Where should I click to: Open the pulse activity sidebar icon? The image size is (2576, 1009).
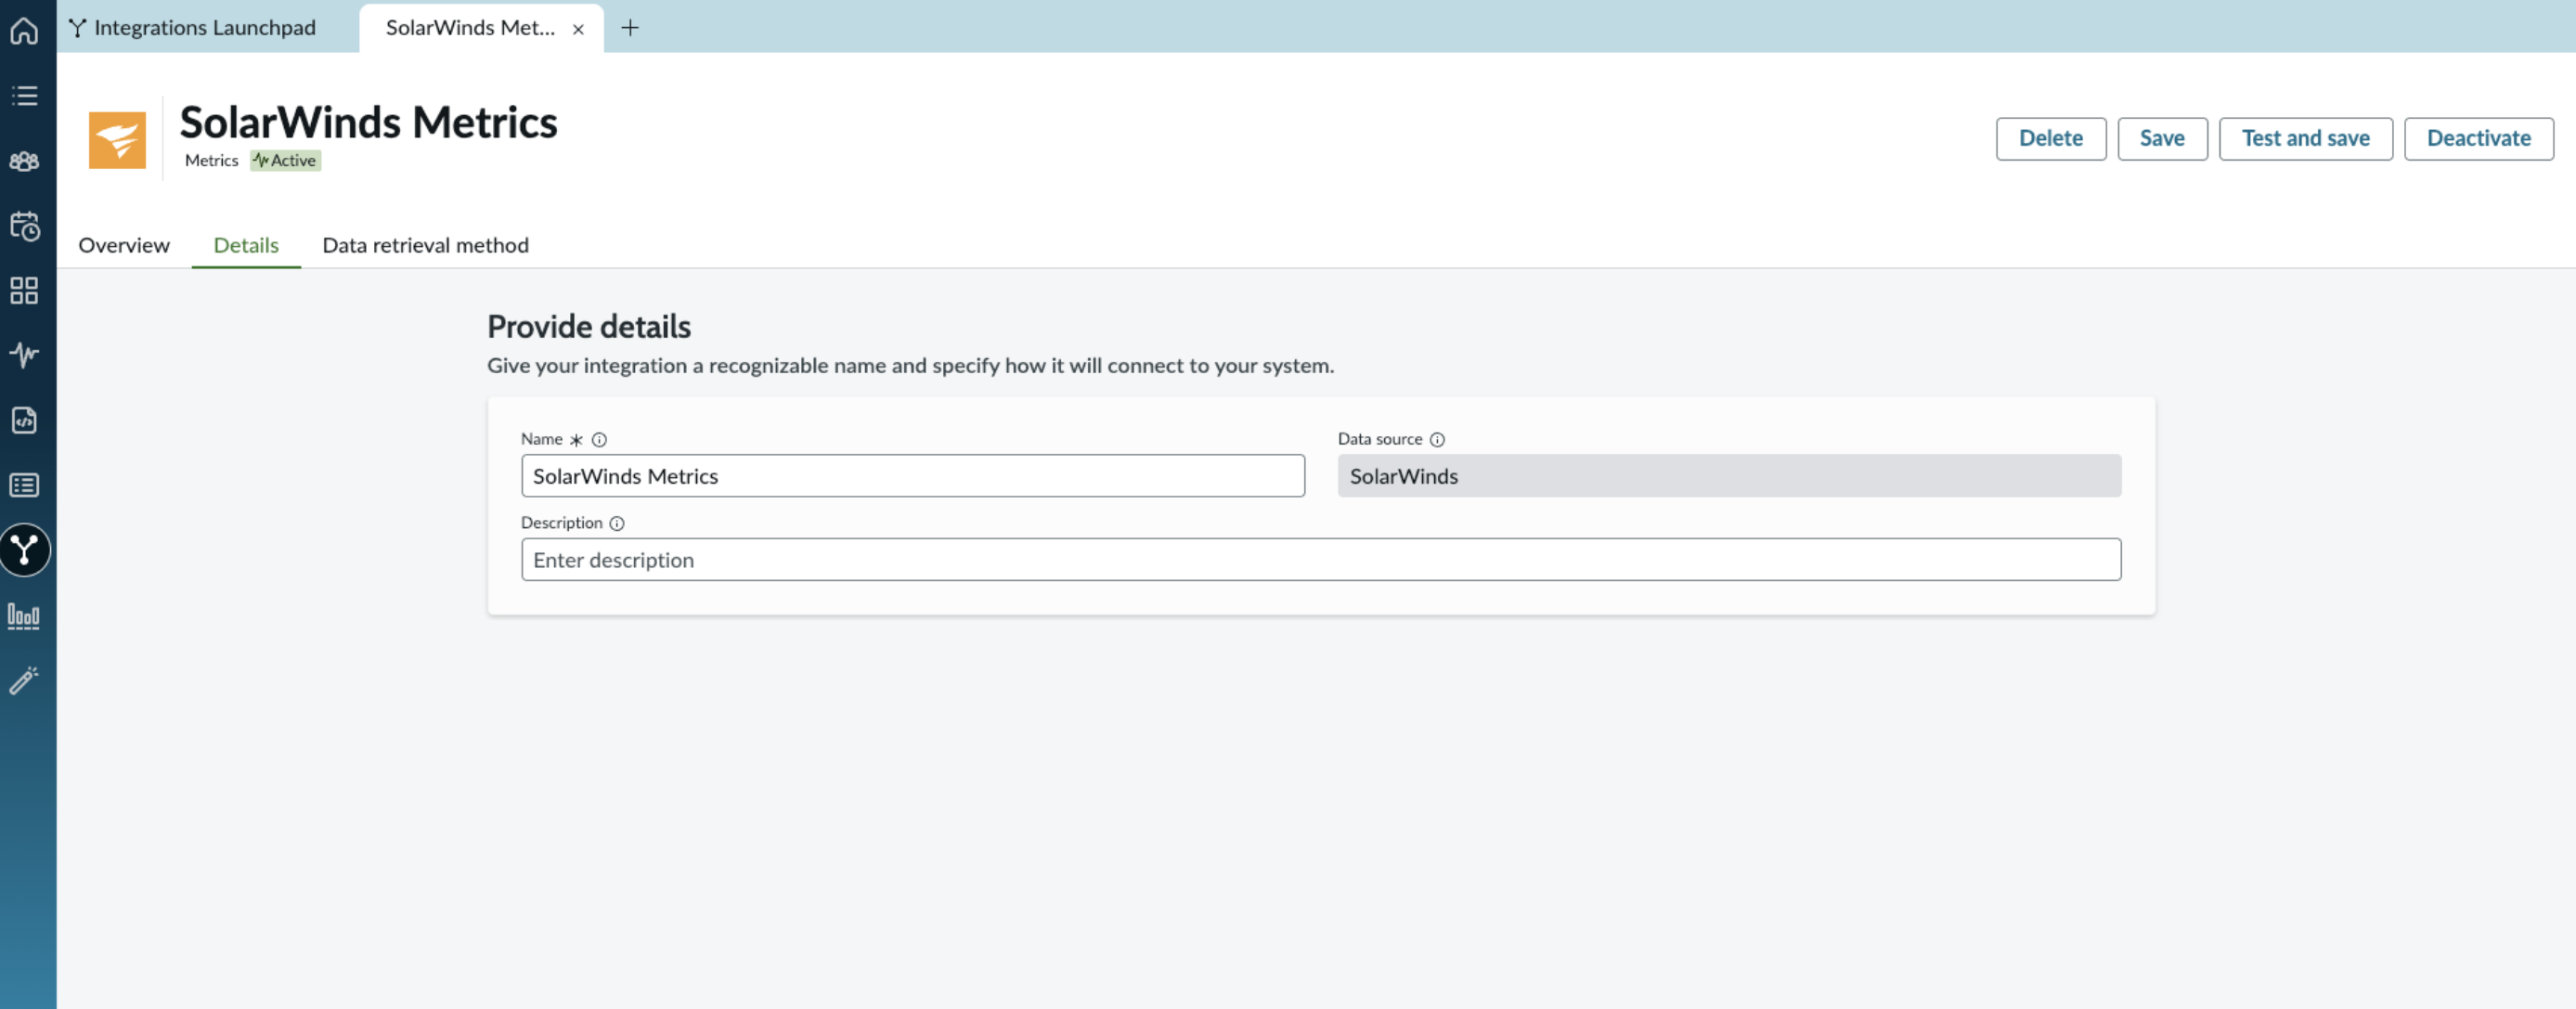(x=24, y=355)
